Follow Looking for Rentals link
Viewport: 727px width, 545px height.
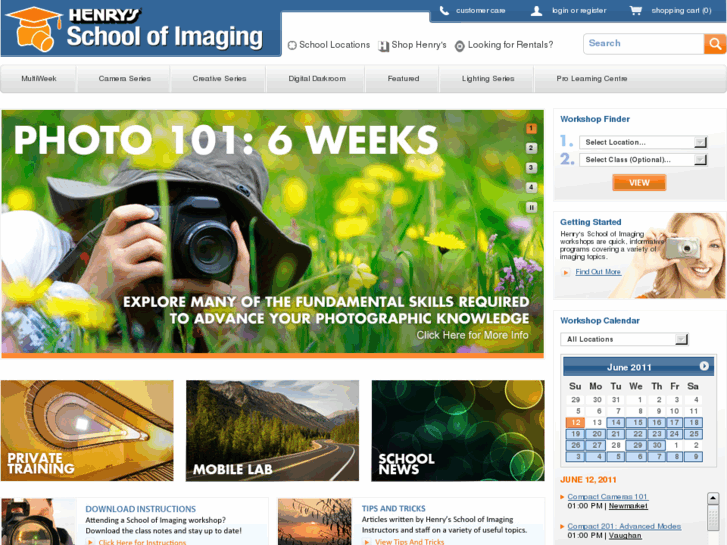click(x=510, y=45)
